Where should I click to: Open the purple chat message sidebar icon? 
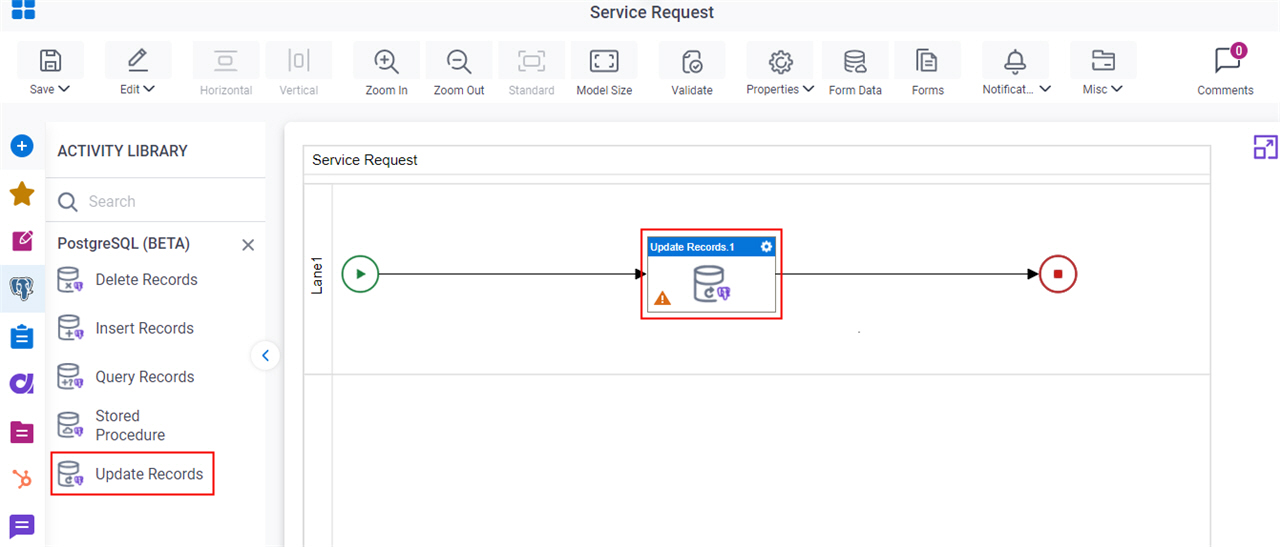[x=22, y=526]
